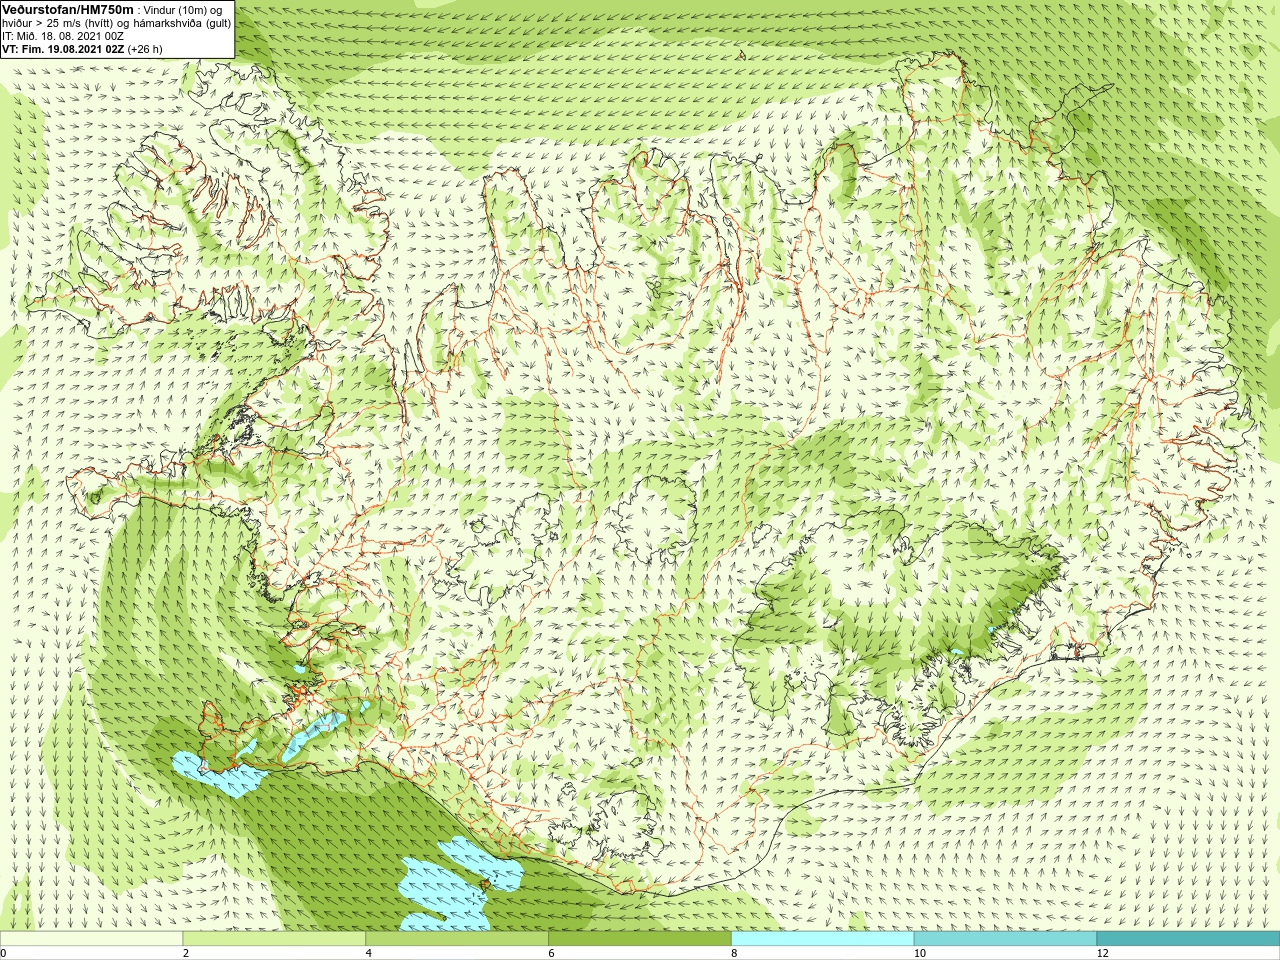Click the '8' tick label on the color scale
Viewport: 1280px width, 960px height.
click(x=735, y=953)
